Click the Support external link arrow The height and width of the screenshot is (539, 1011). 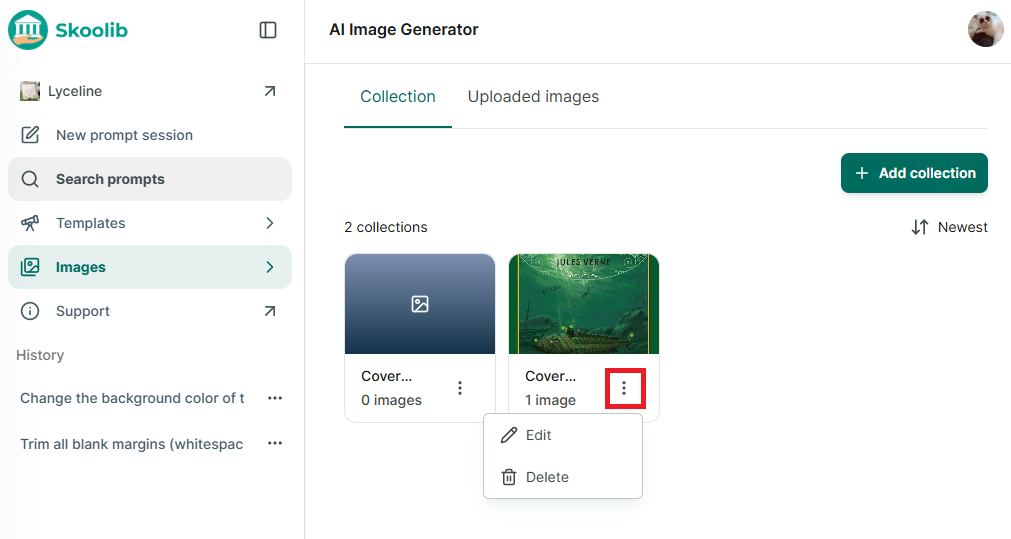point(270,311)
